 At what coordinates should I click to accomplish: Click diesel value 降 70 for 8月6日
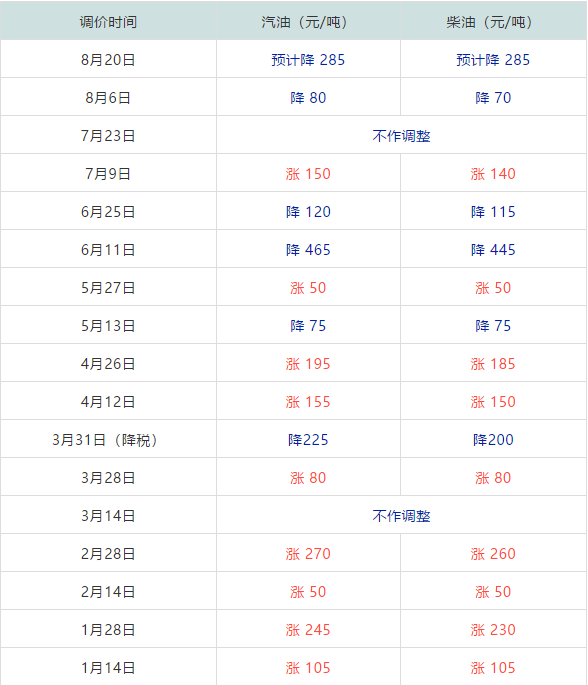click(x=493, y=98)
